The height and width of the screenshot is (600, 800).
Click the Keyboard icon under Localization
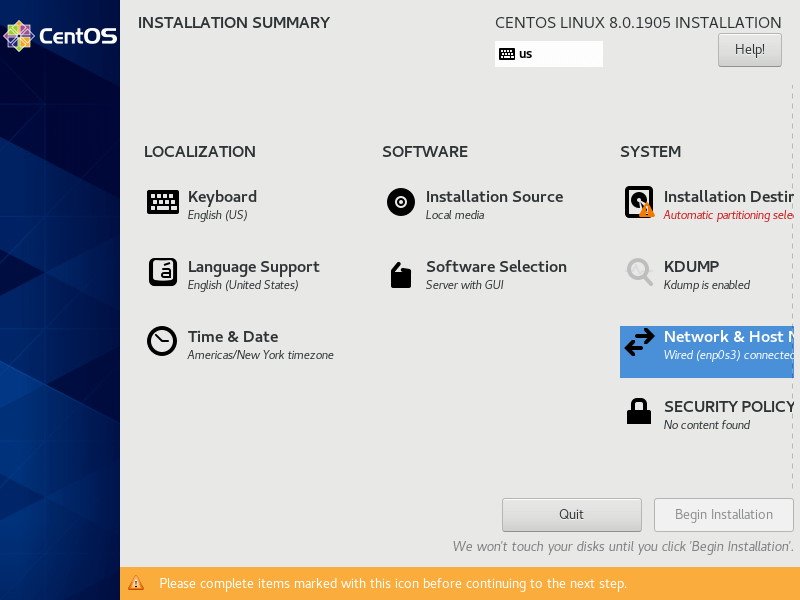(163, 202)
